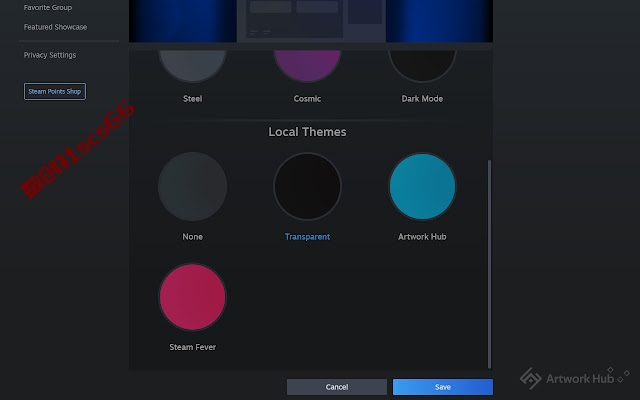Screen dimensions: 640x400
Task: Click the Steam Fever label text
Action: click(x=192, y=347)
